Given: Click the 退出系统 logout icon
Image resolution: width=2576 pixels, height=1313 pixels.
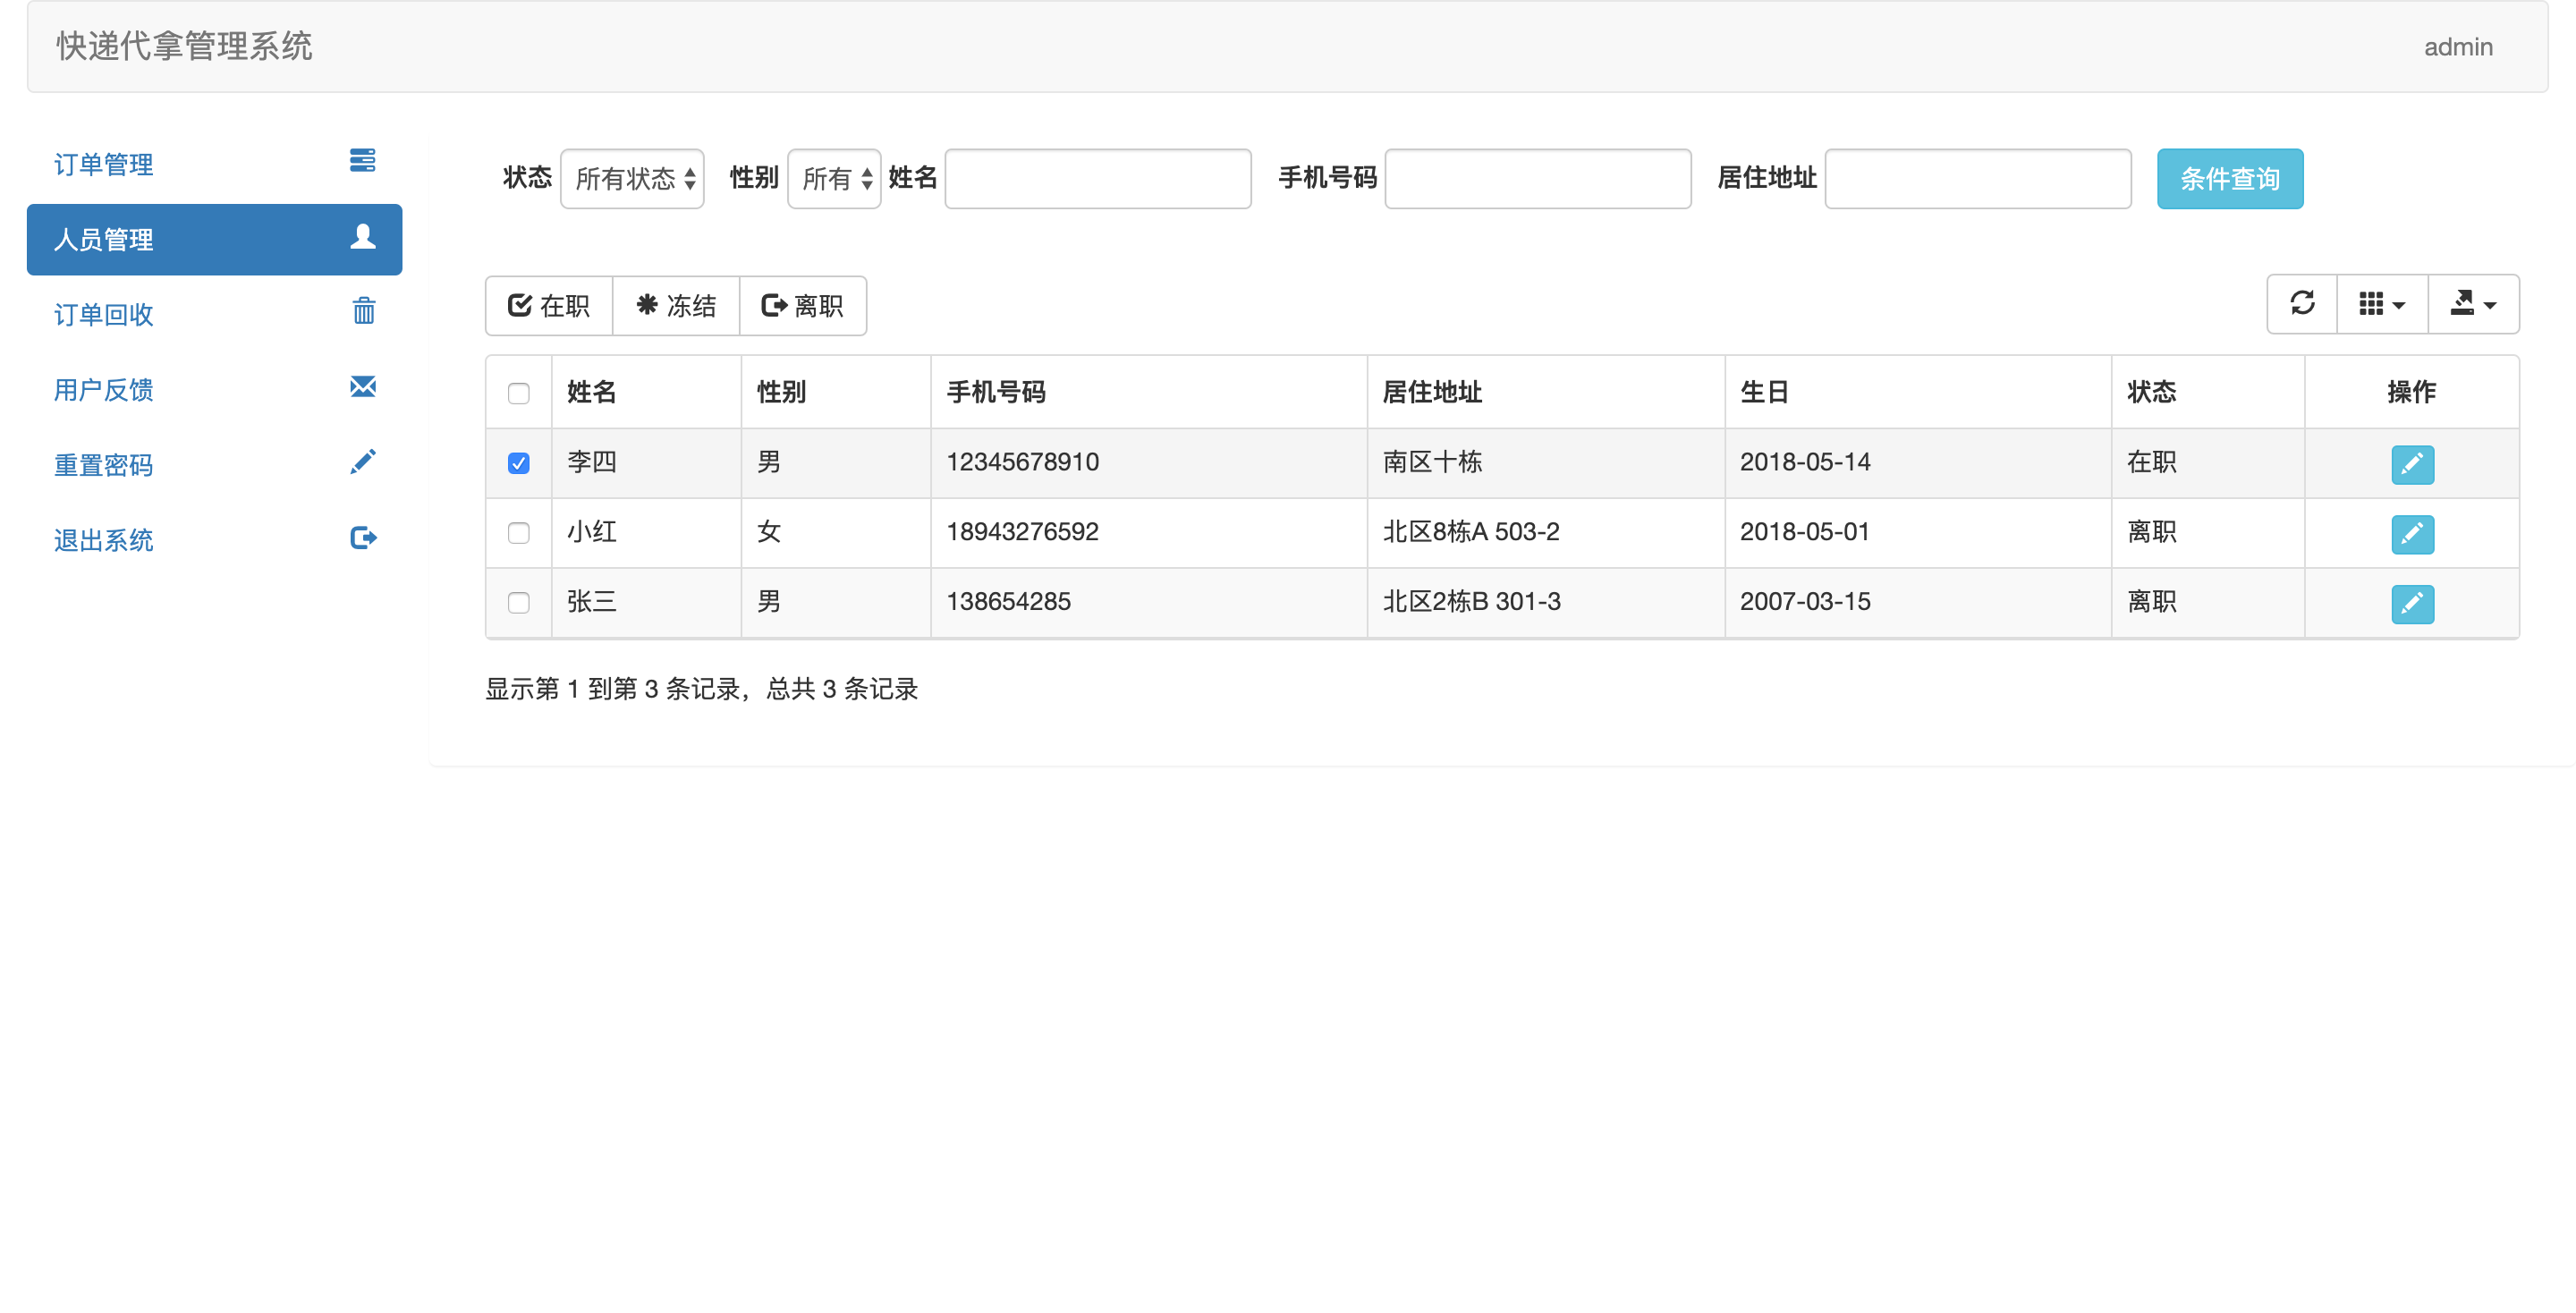Looking at the screenshot, I should pyautogui.click(x=363, y=538).
